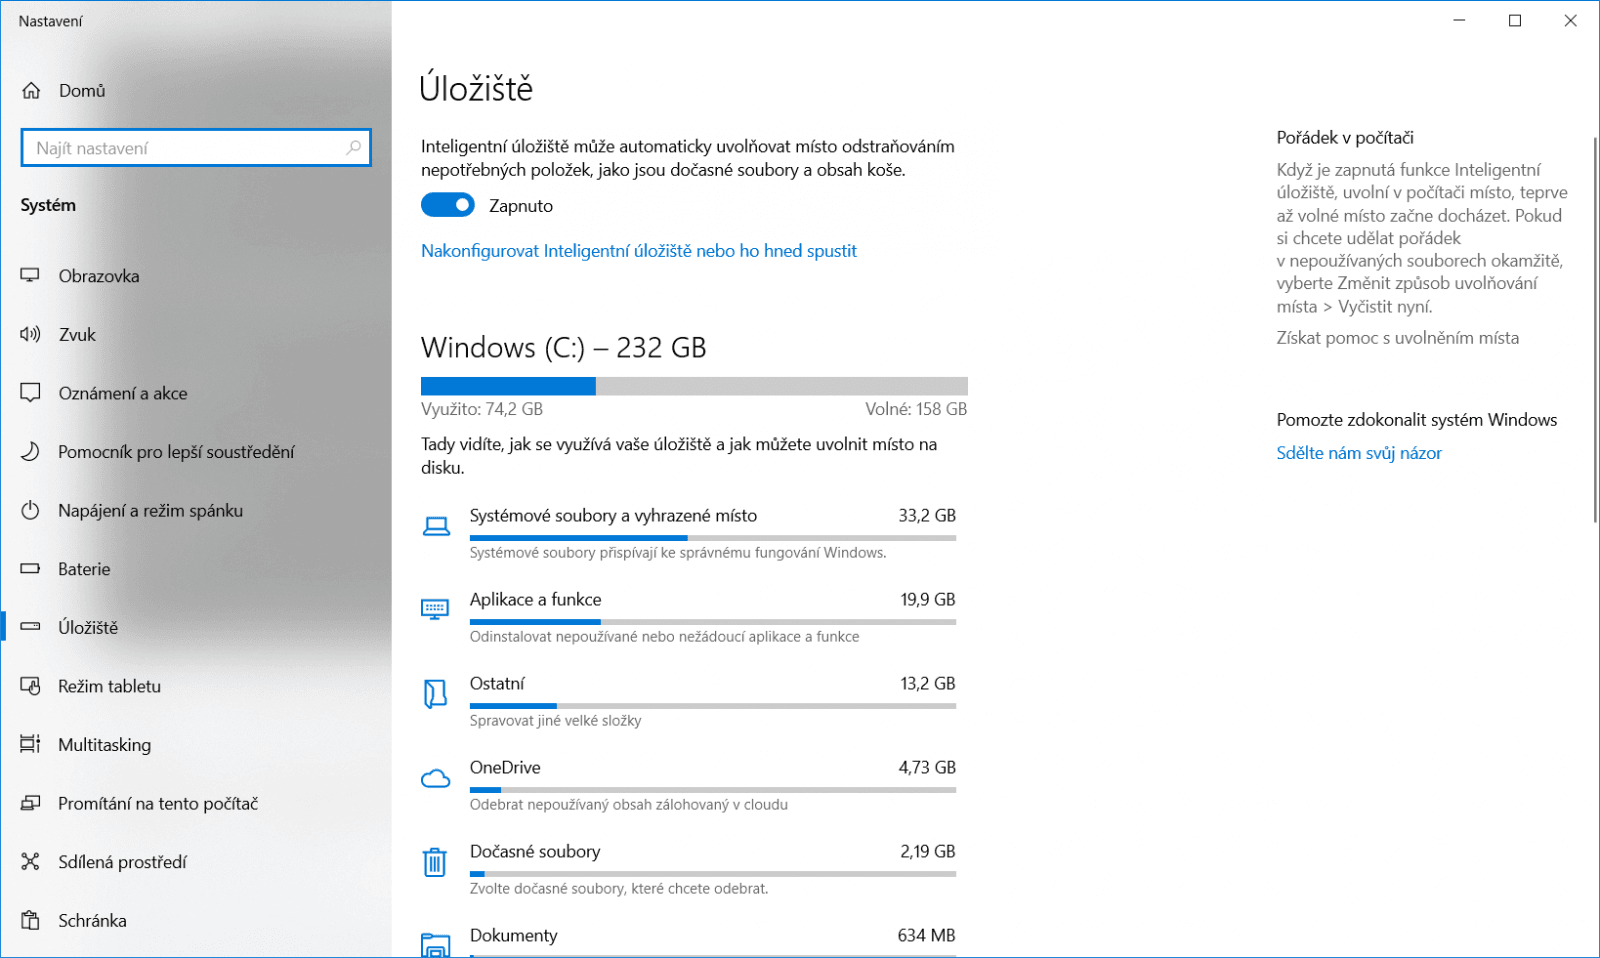Click the OneDrive cloud icon
The image size is (1600, 958).
coord(435,779)
